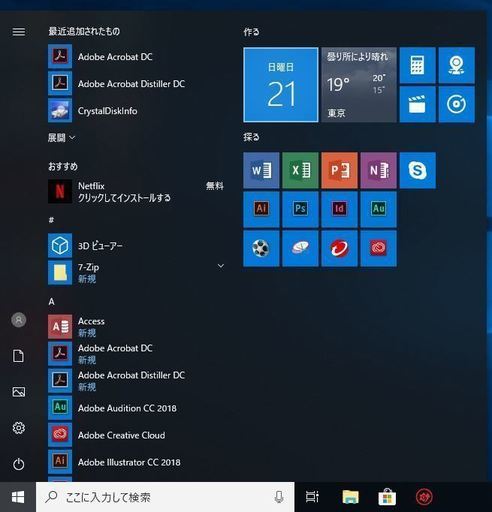Launch CrystalDiskInfo from recently added
The height and width of the screenshot is (512, 492).
tap(137, 110)
